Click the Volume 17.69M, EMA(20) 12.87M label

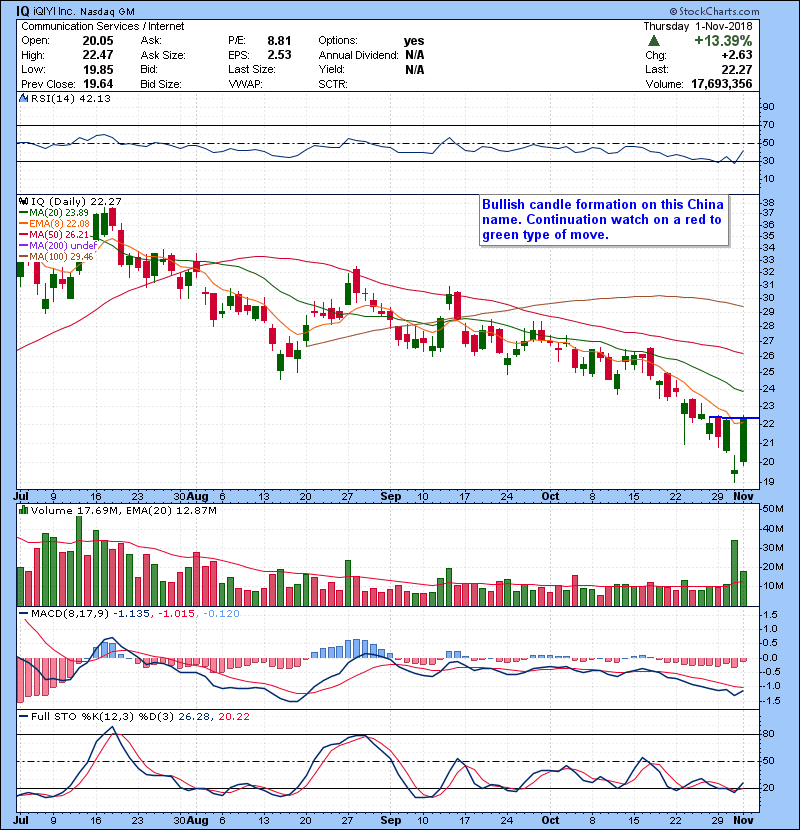[x=123, y=511]
